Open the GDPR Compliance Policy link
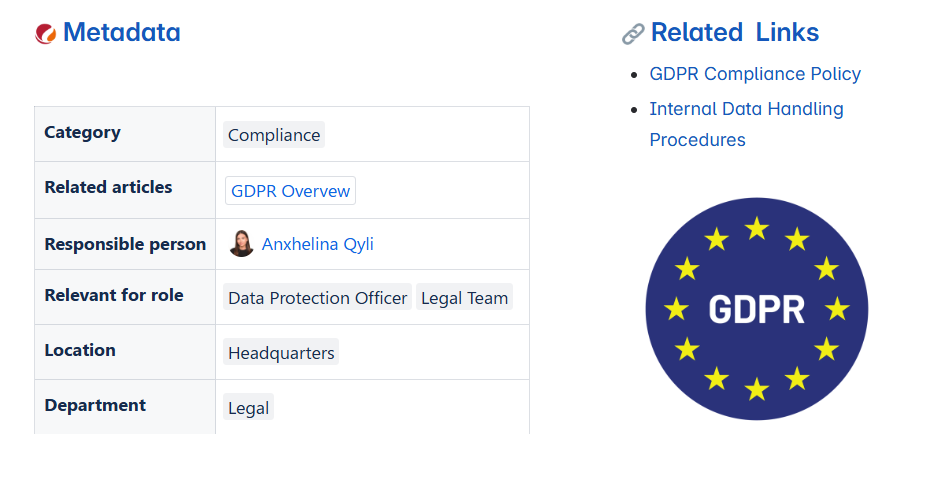The image size is (943, 481). point(755,74)
